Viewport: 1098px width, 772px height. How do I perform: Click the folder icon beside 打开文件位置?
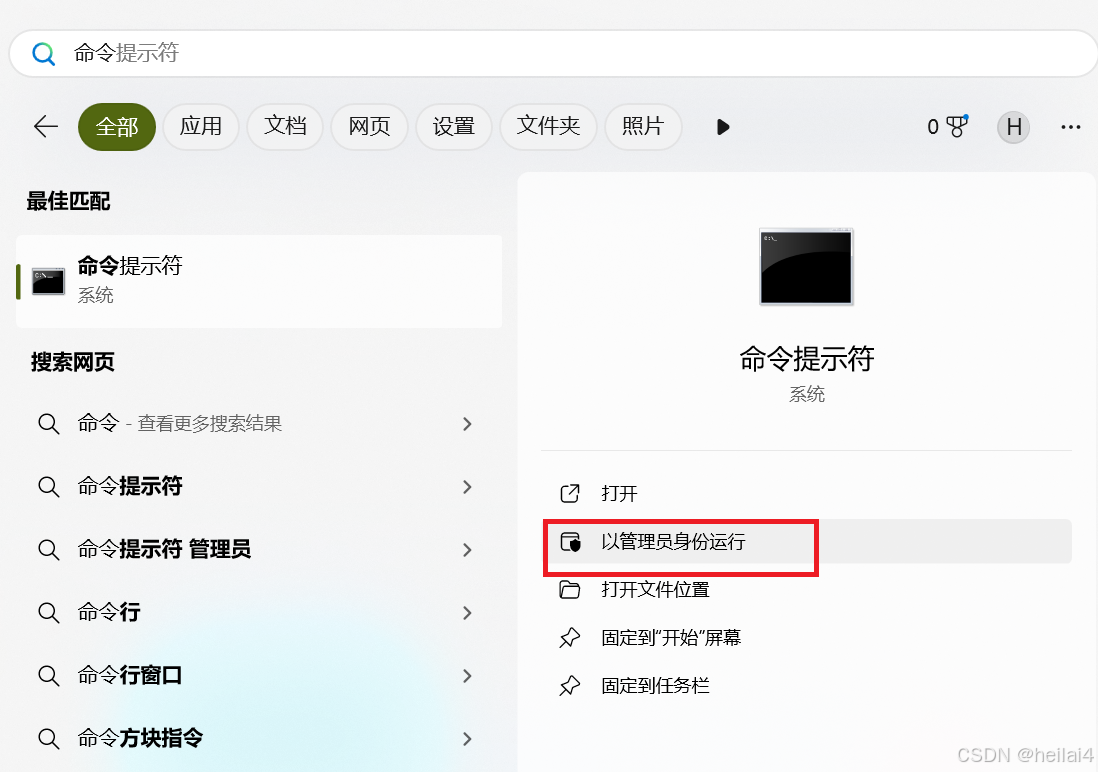click(569, 590)
